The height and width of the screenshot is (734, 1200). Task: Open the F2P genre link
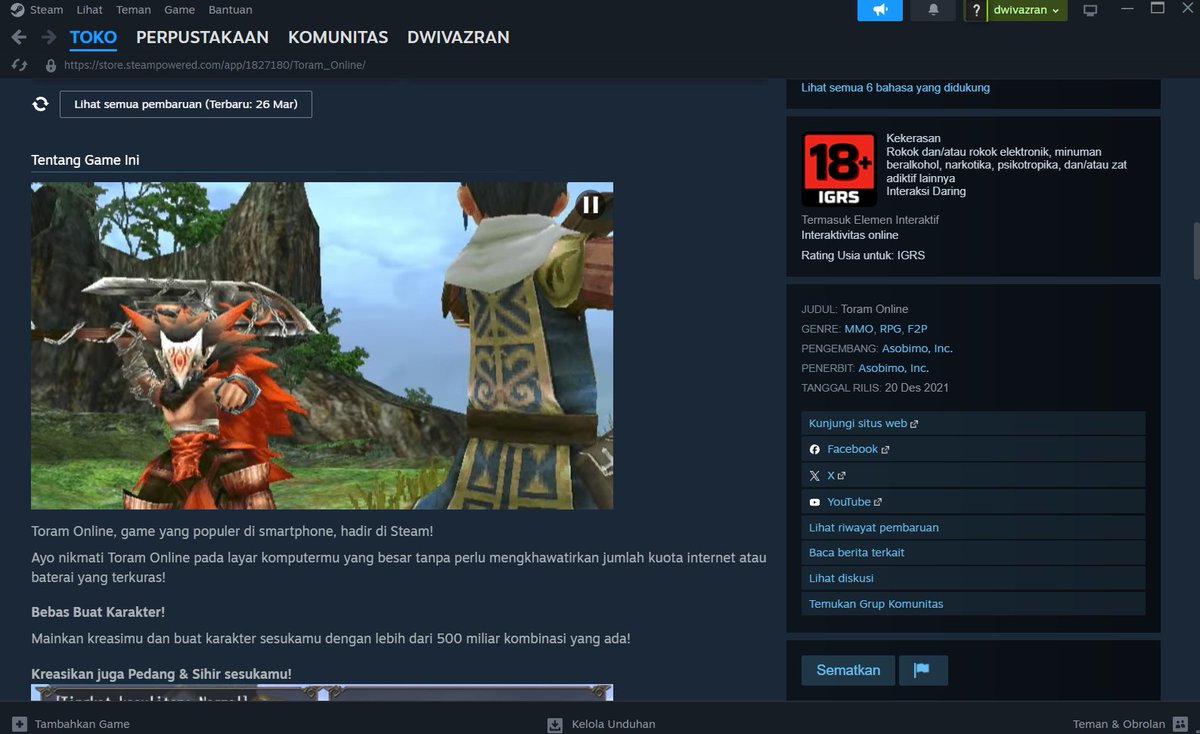tap(917, 329)
